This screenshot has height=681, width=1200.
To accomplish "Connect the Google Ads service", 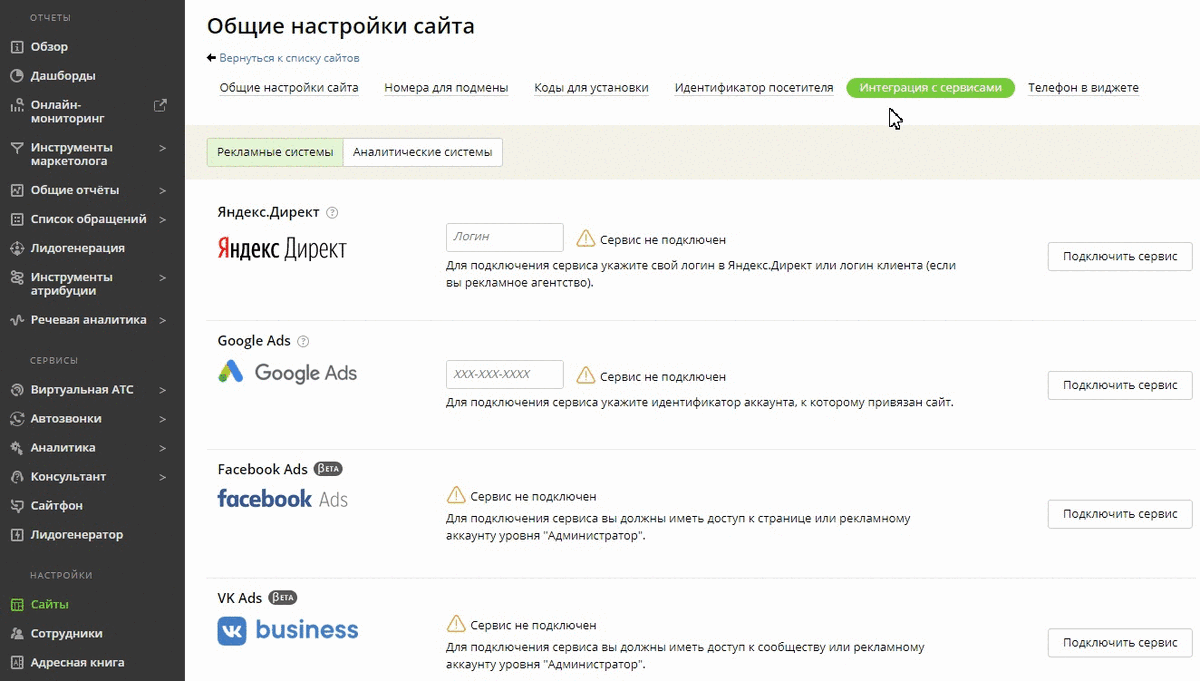I will click(1120, 385).
